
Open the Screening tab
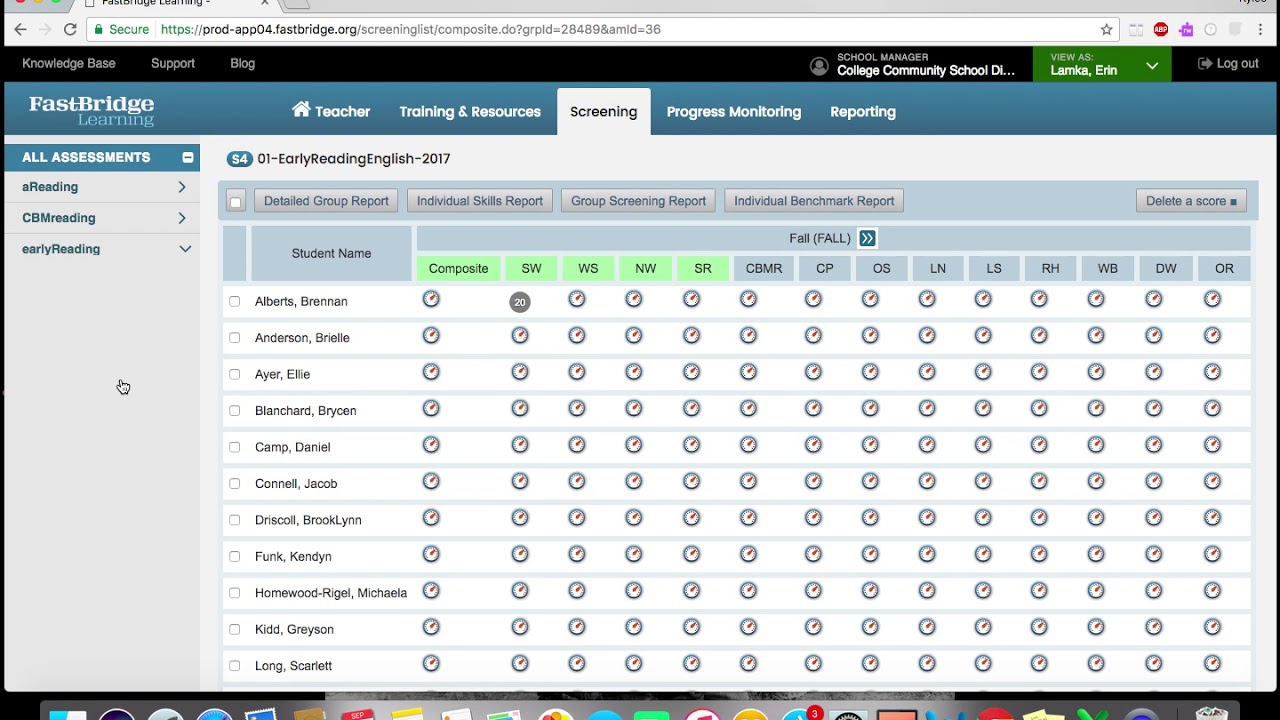603,111
